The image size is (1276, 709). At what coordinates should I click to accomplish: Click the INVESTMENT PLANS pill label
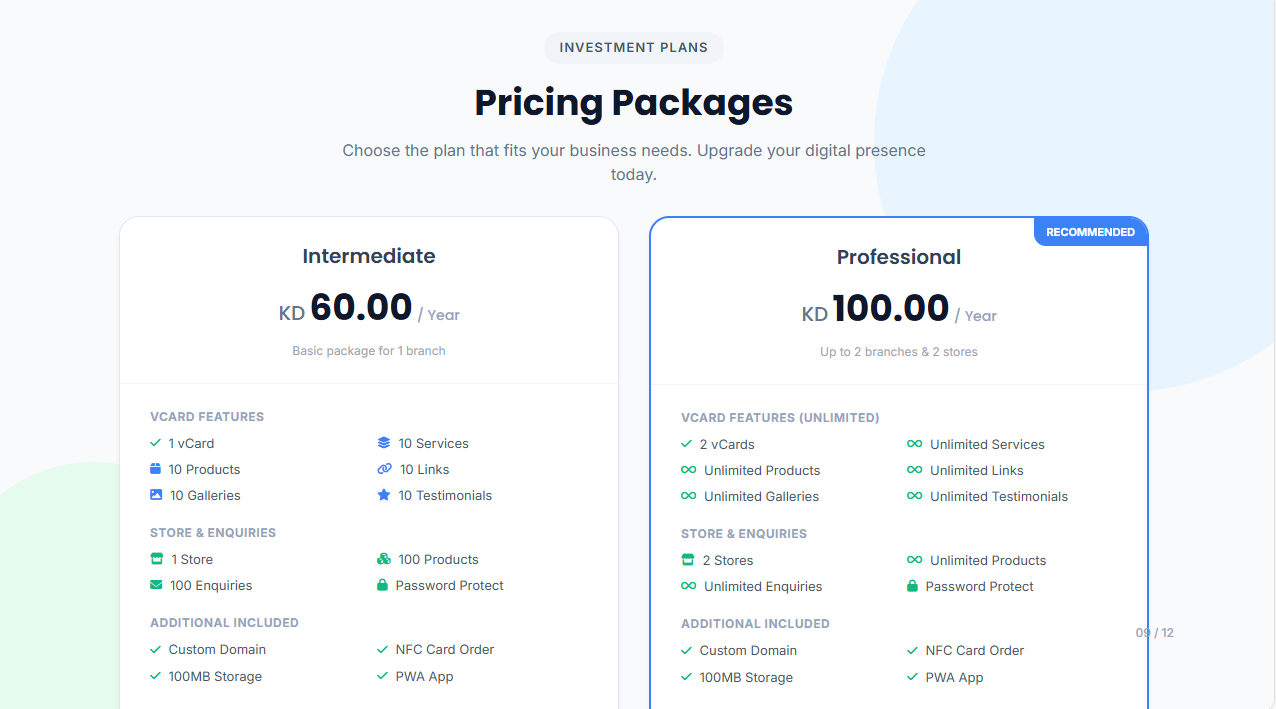coord(634,48)
